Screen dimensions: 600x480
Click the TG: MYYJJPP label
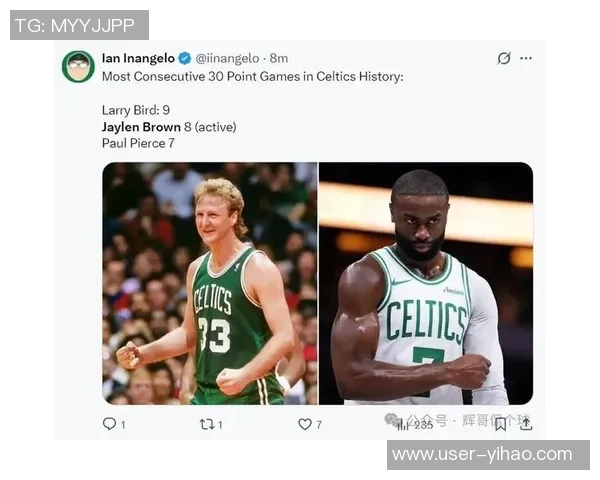pyautogui.click(x=79, y=25)
